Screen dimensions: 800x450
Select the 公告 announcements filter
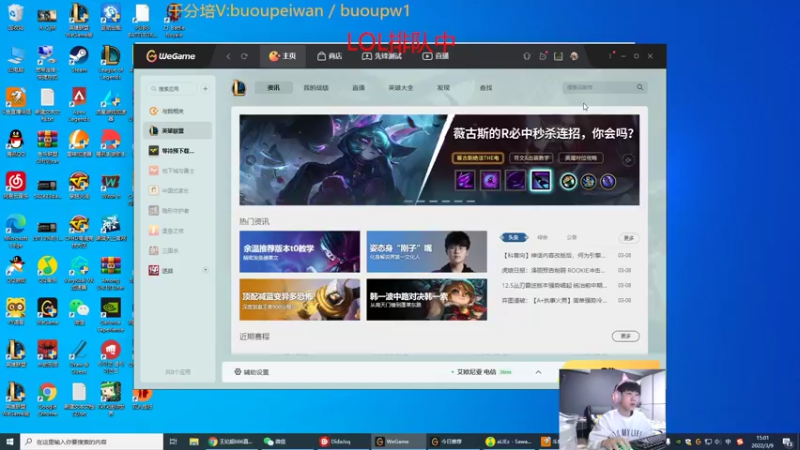pyautogui.click(x=571, y=237)
